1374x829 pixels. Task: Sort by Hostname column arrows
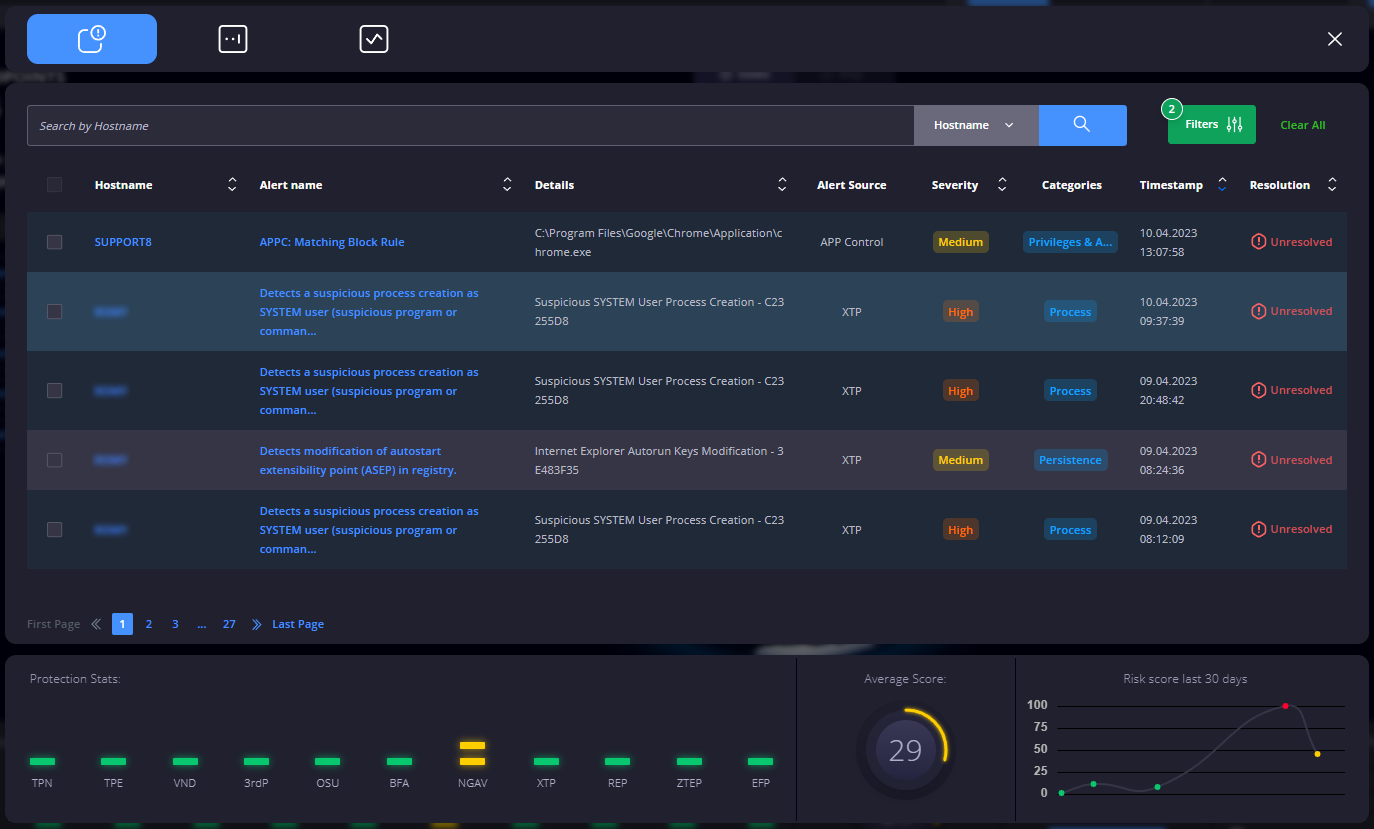(233, 185)
